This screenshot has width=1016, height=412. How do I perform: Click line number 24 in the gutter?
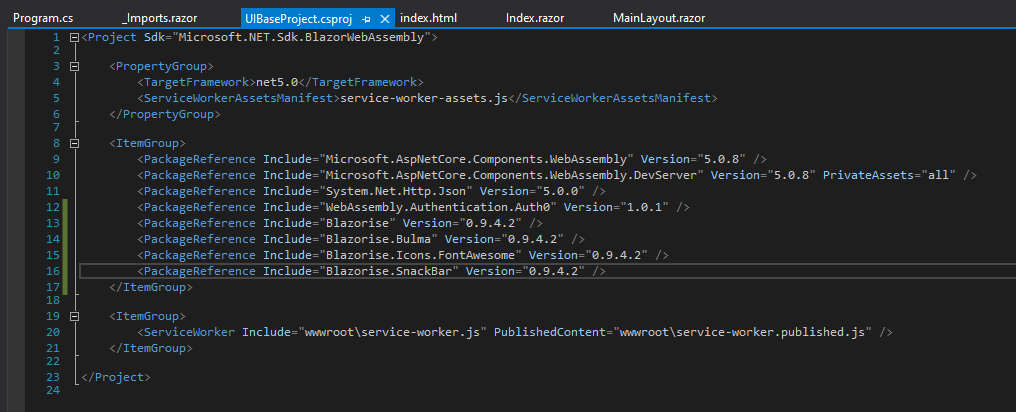(x=53, y=390)
